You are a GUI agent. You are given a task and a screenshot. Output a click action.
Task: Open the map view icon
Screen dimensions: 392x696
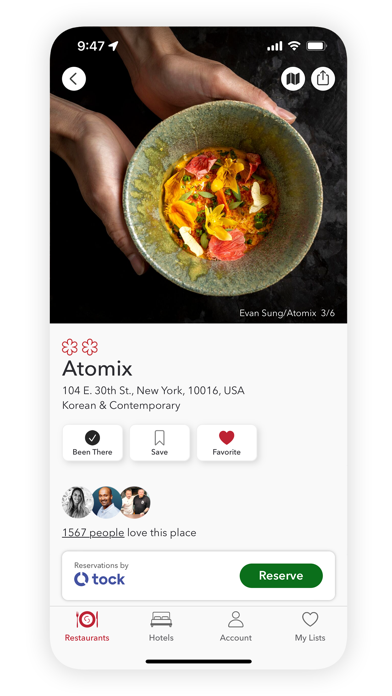[x=293, y=79]
